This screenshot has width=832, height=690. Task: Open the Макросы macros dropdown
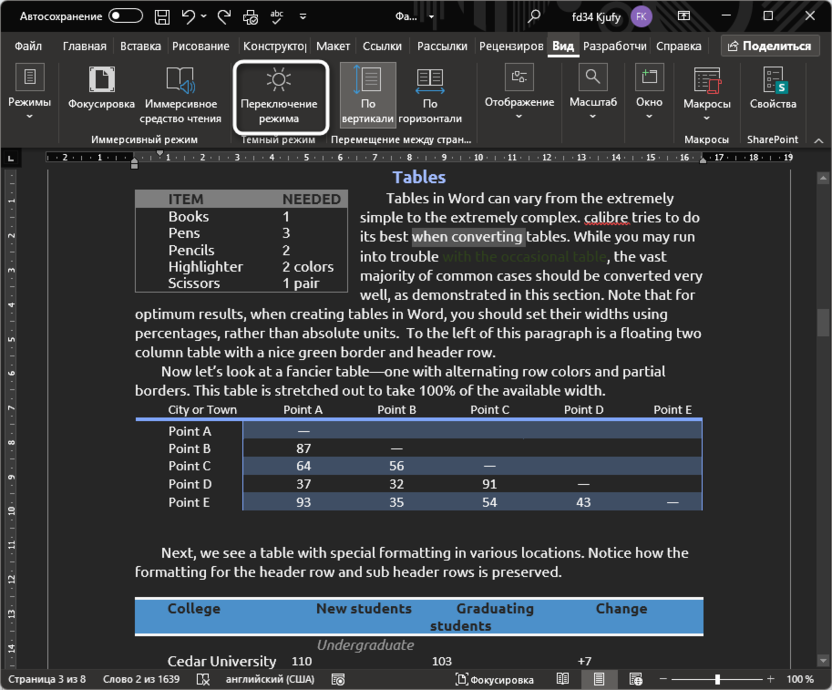click(x=707, y=93)
